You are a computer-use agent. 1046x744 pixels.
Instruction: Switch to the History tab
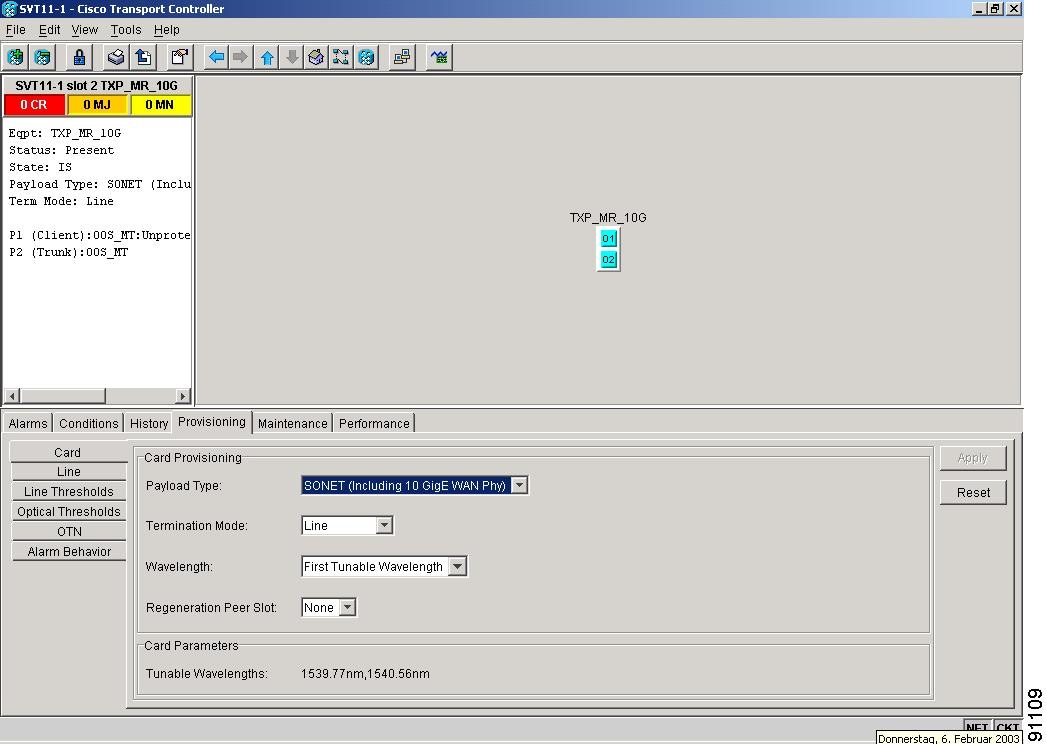[149, 424]
